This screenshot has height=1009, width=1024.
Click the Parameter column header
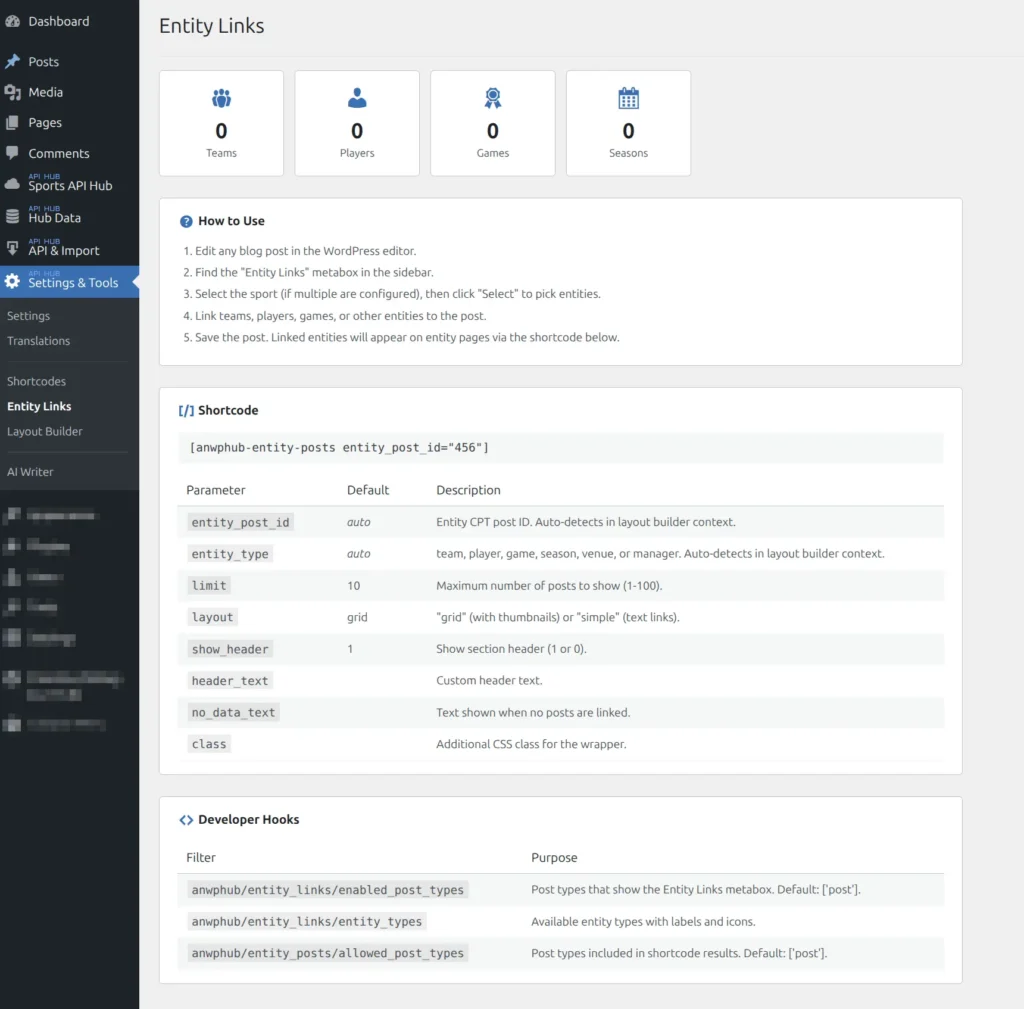click(216, 490)
